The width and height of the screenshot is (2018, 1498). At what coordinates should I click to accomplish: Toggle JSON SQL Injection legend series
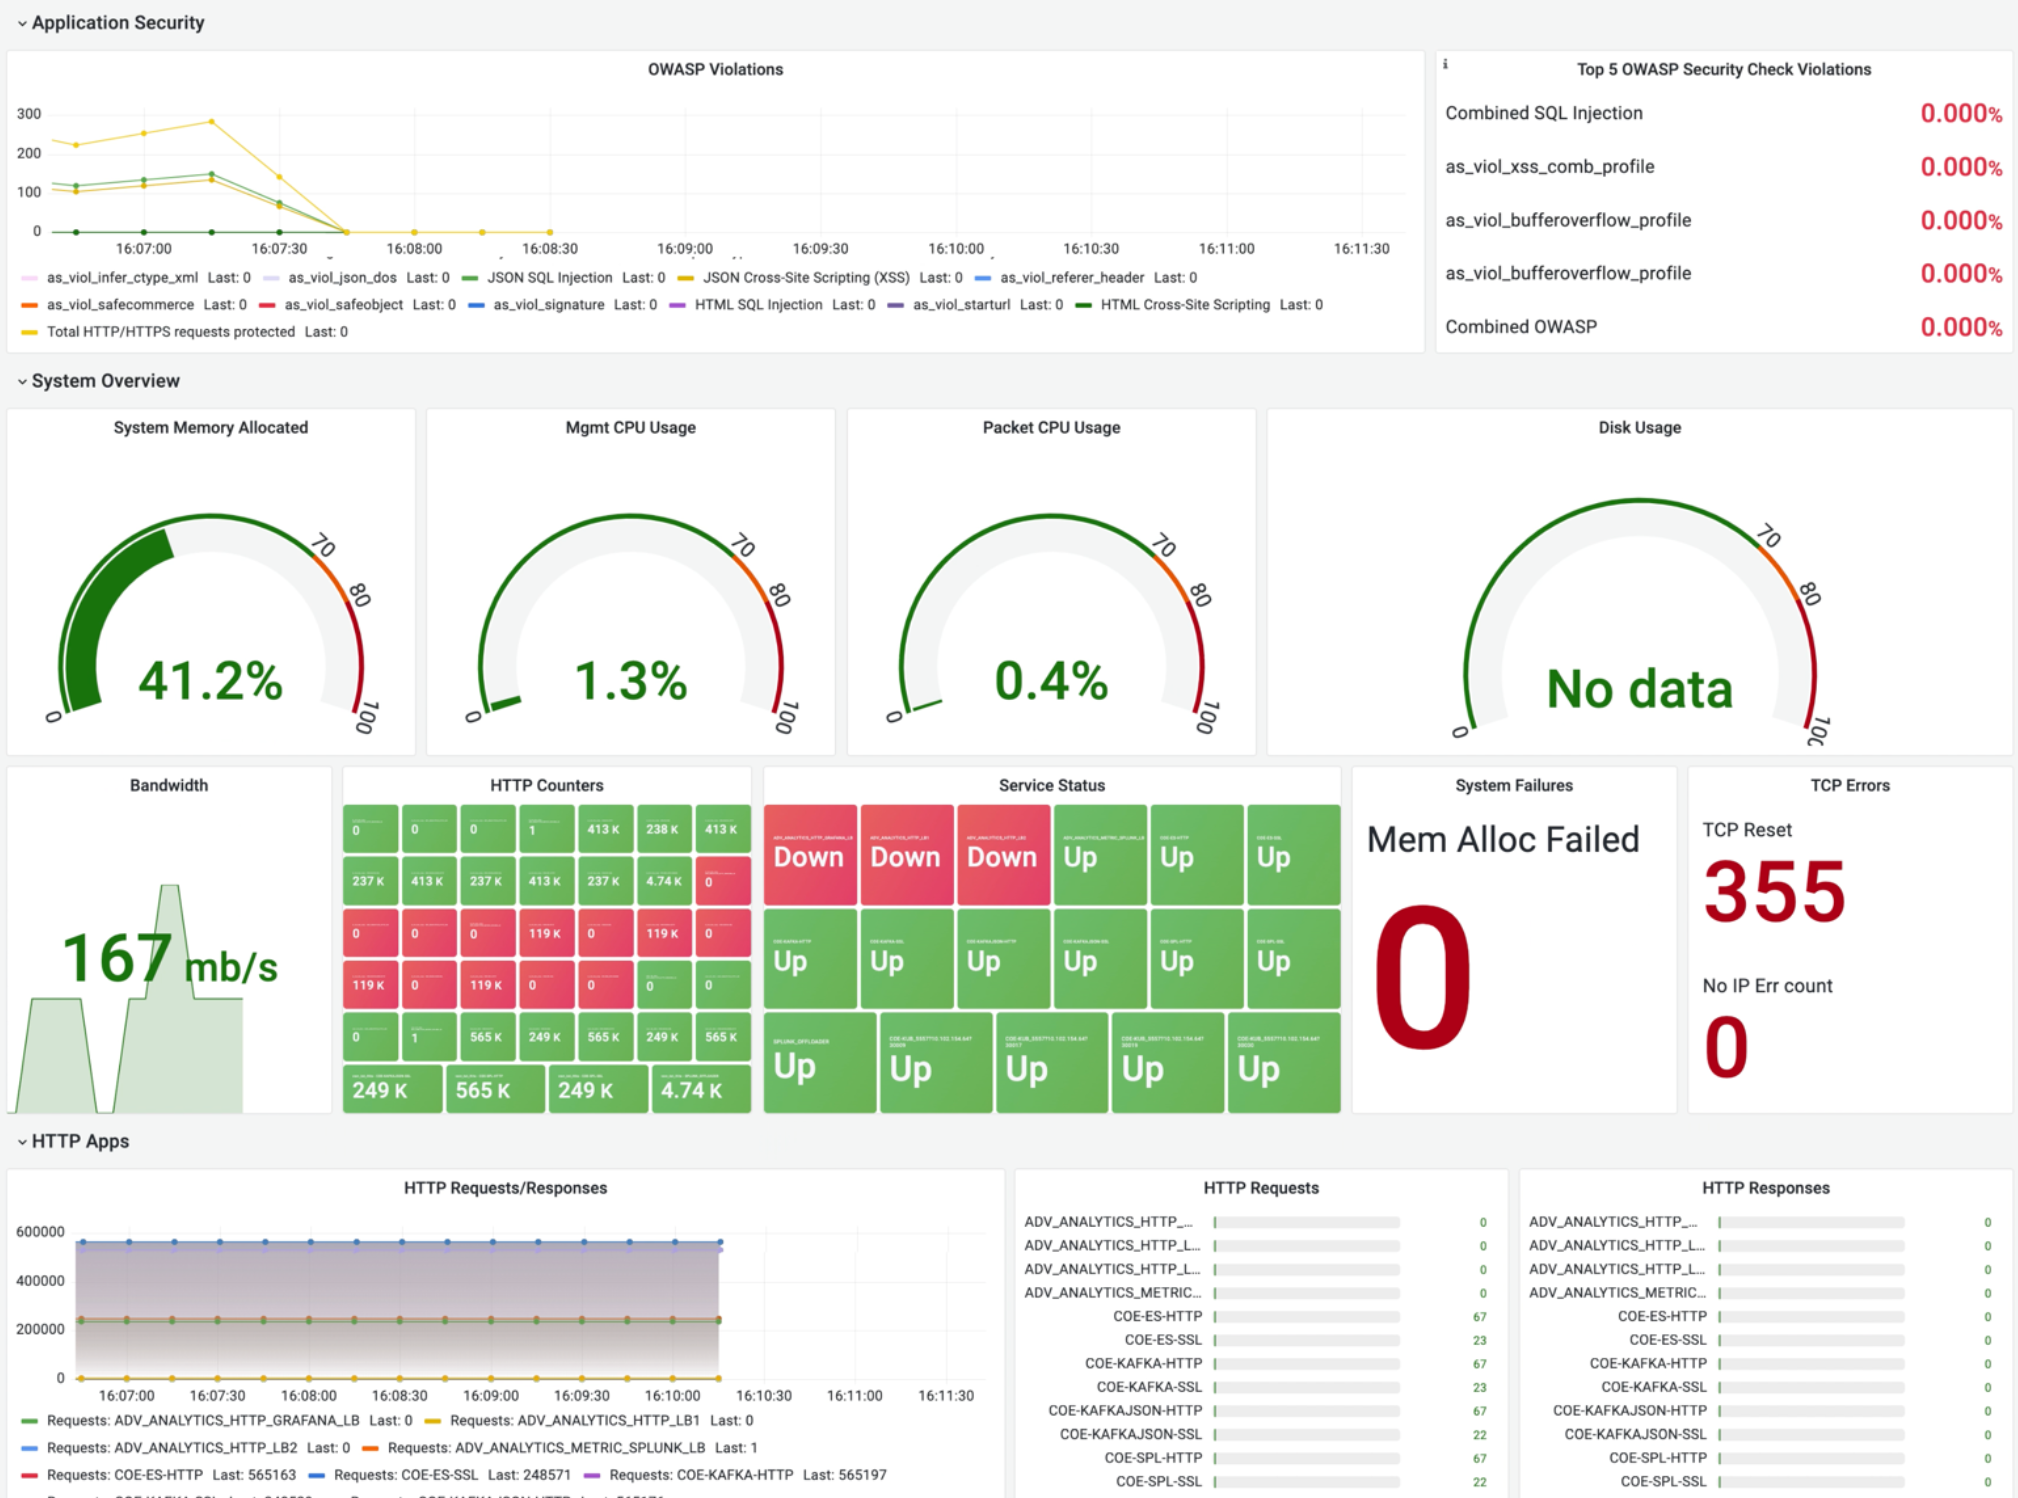pos(549,277)
